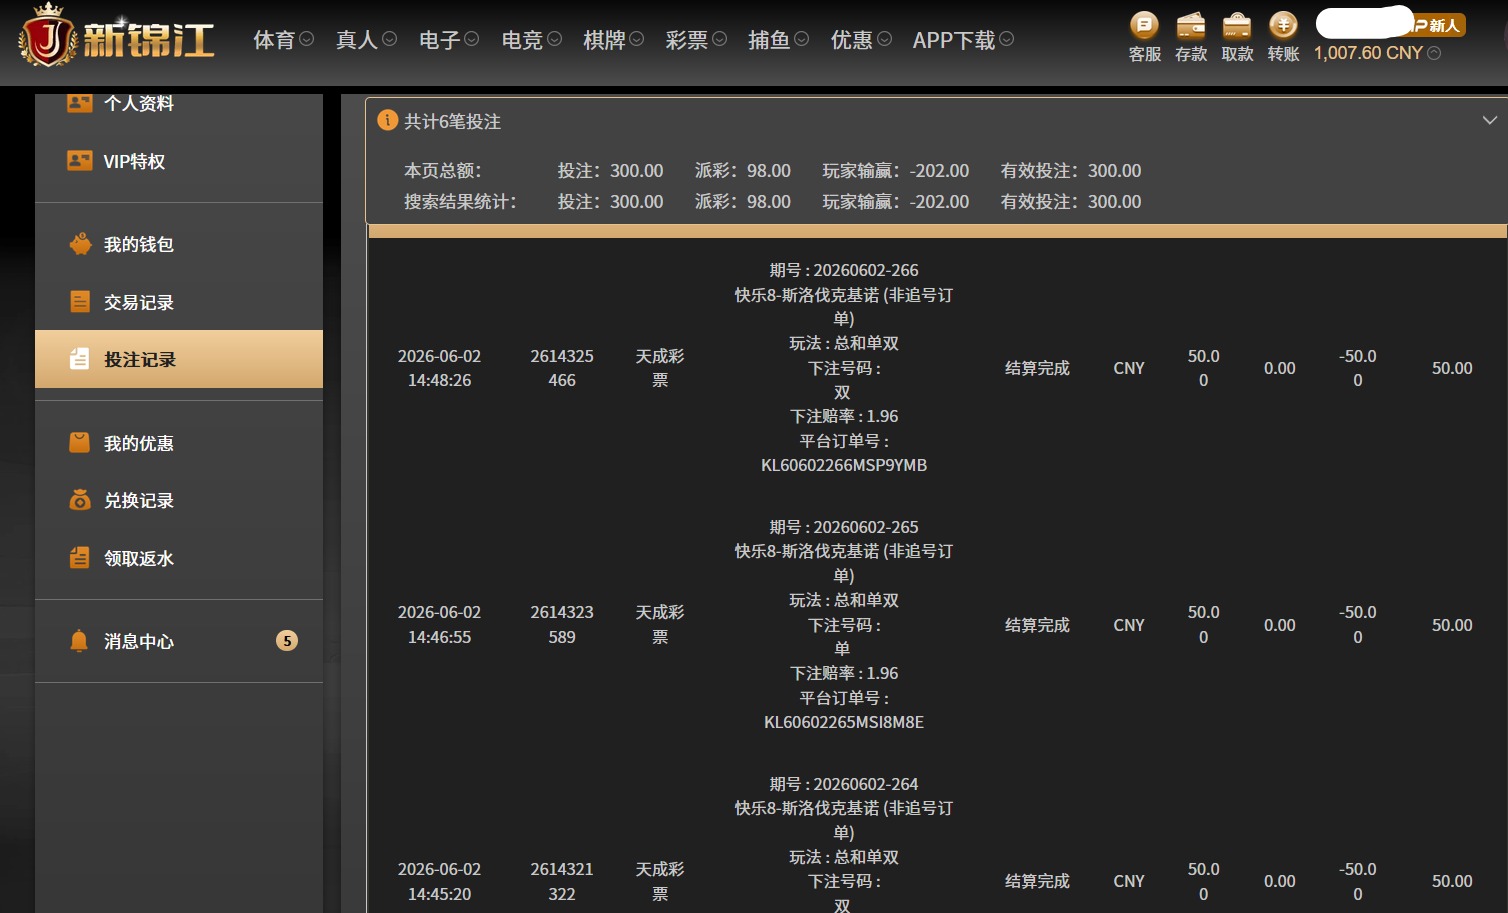
Task: Expand the 捕鱼 menu
Action: [778, 40]
